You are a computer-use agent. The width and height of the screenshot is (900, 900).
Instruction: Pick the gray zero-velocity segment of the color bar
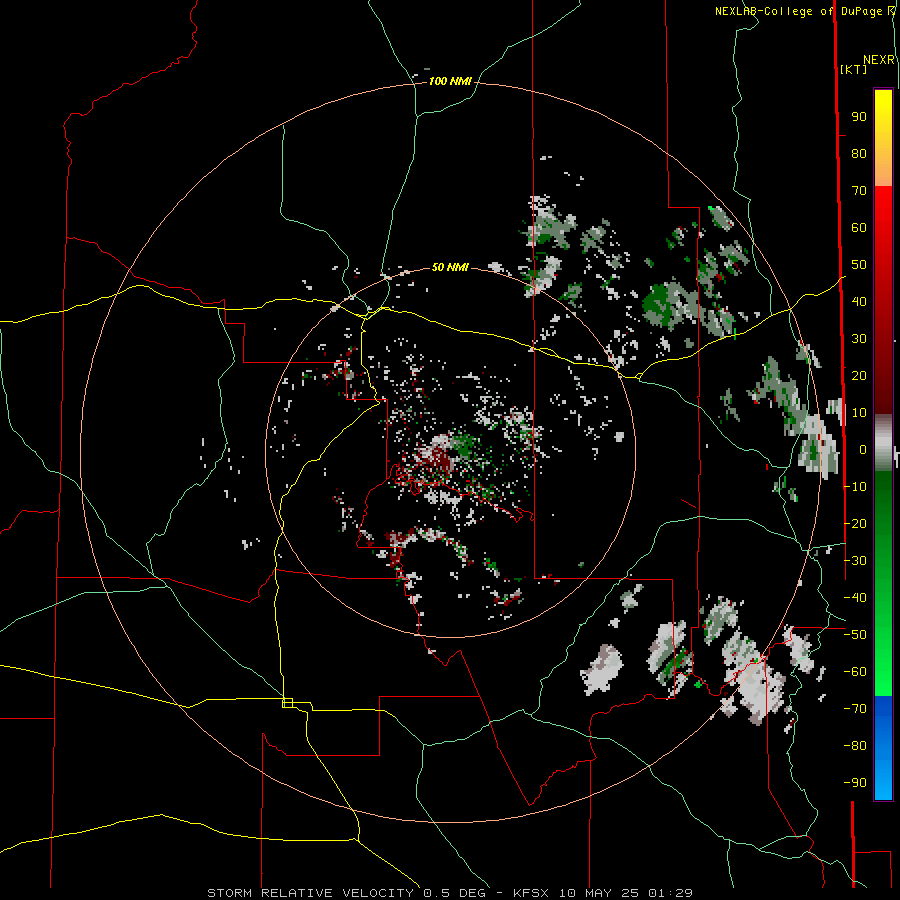[x=883, y=443]
